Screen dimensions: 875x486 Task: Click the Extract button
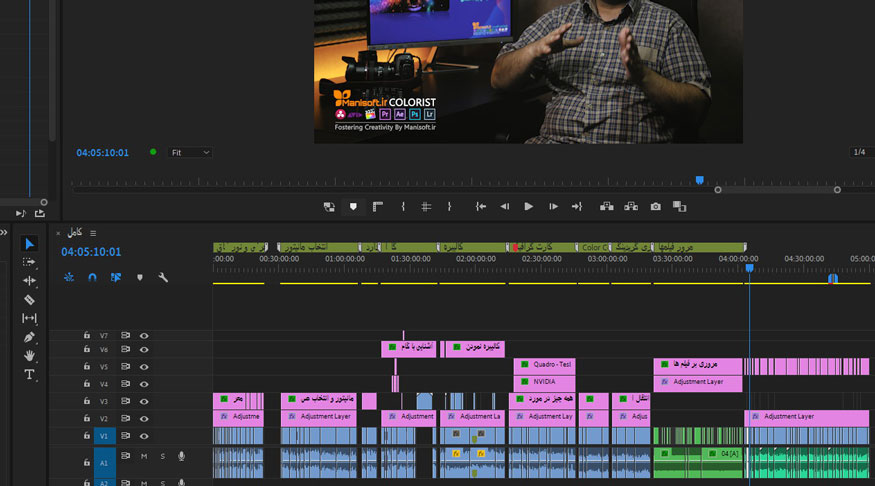point(631,207)
